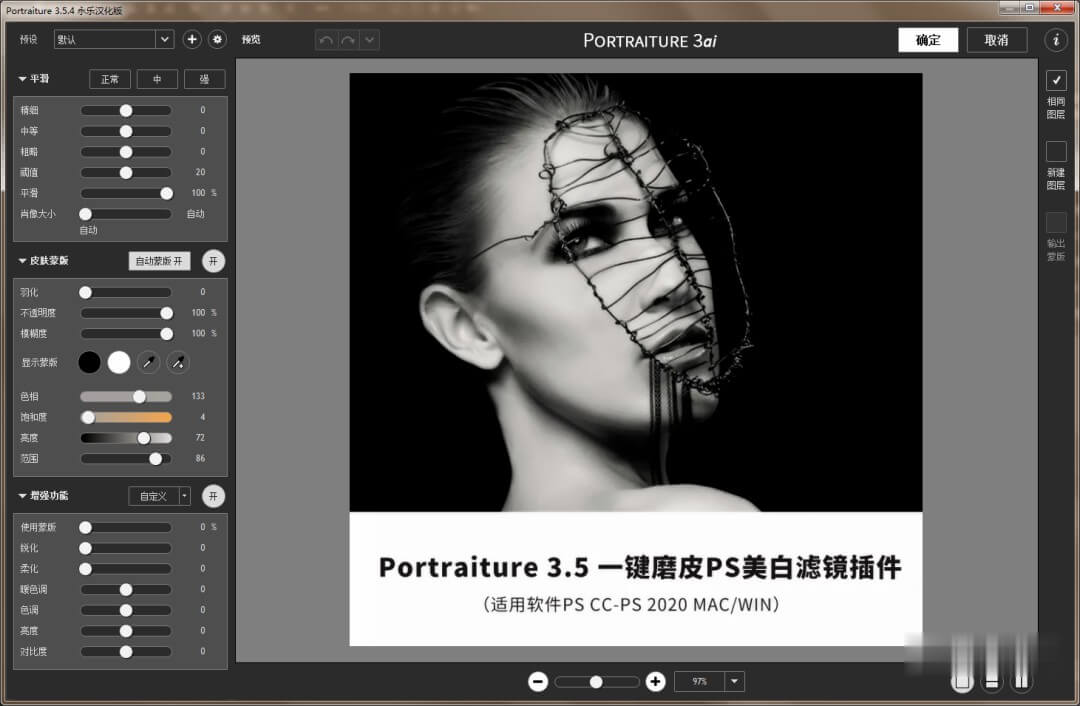1080x706 pixels.
Task: Click the undo arrow button
Action: coord(326,40)
